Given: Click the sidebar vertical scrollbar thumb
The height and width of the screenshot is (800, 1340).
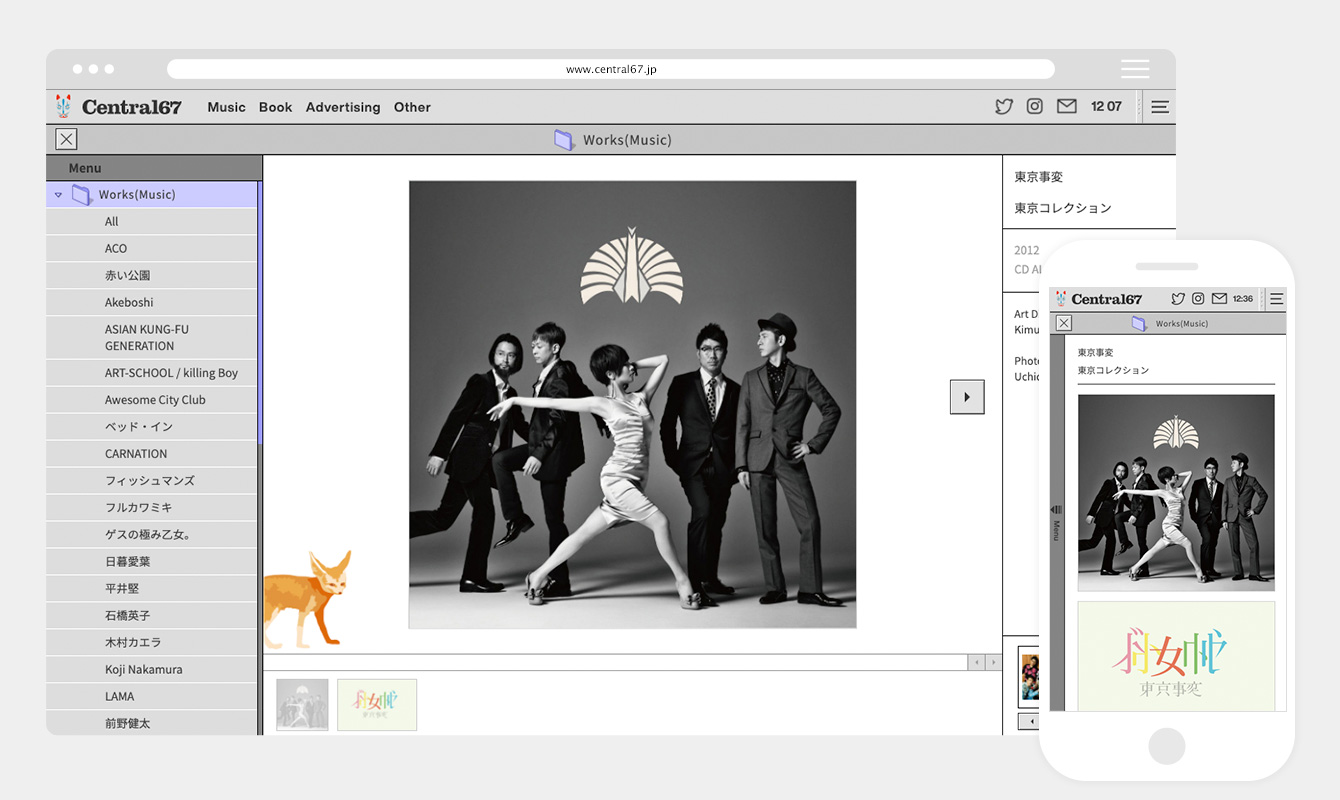Looking at the screenshot, I should [260, 313].
